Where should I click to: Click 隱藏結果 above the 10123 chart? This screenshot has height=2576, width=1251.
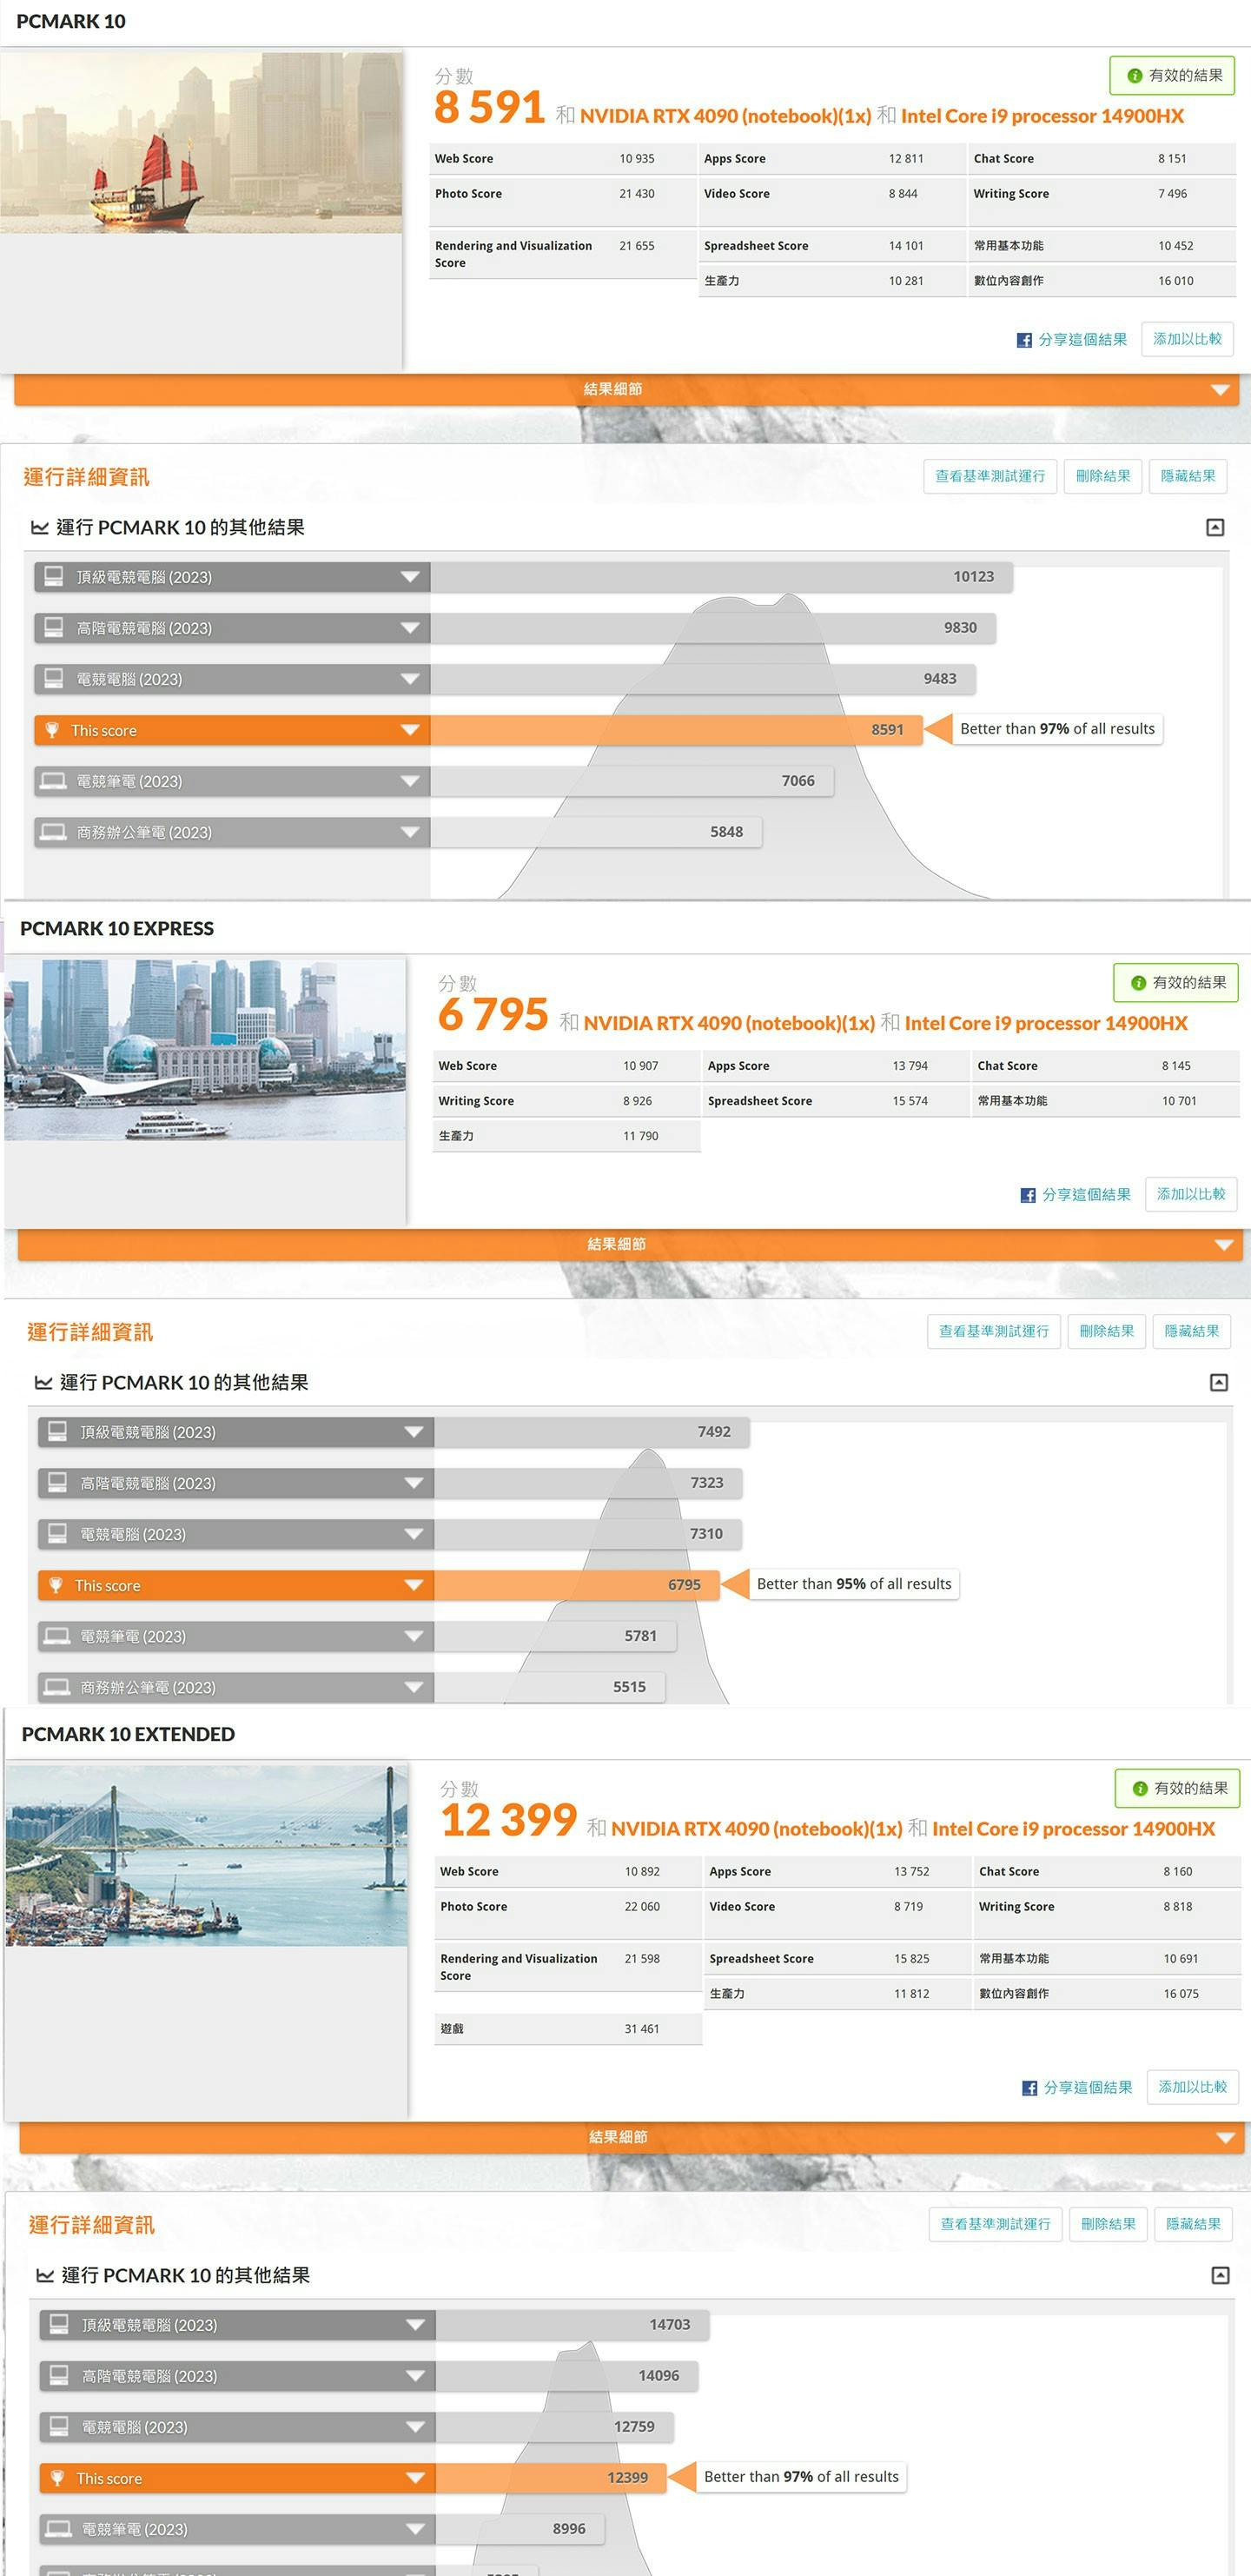point(1188,476)
